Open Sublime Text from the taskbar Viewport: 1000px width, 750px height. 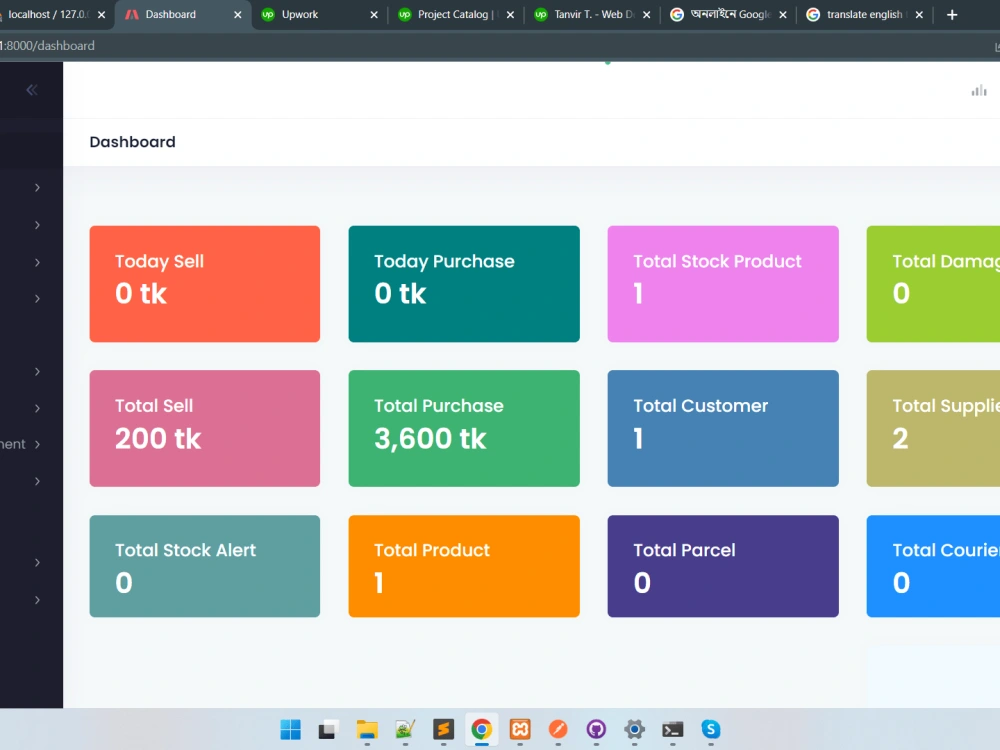(x=443, y=730)
